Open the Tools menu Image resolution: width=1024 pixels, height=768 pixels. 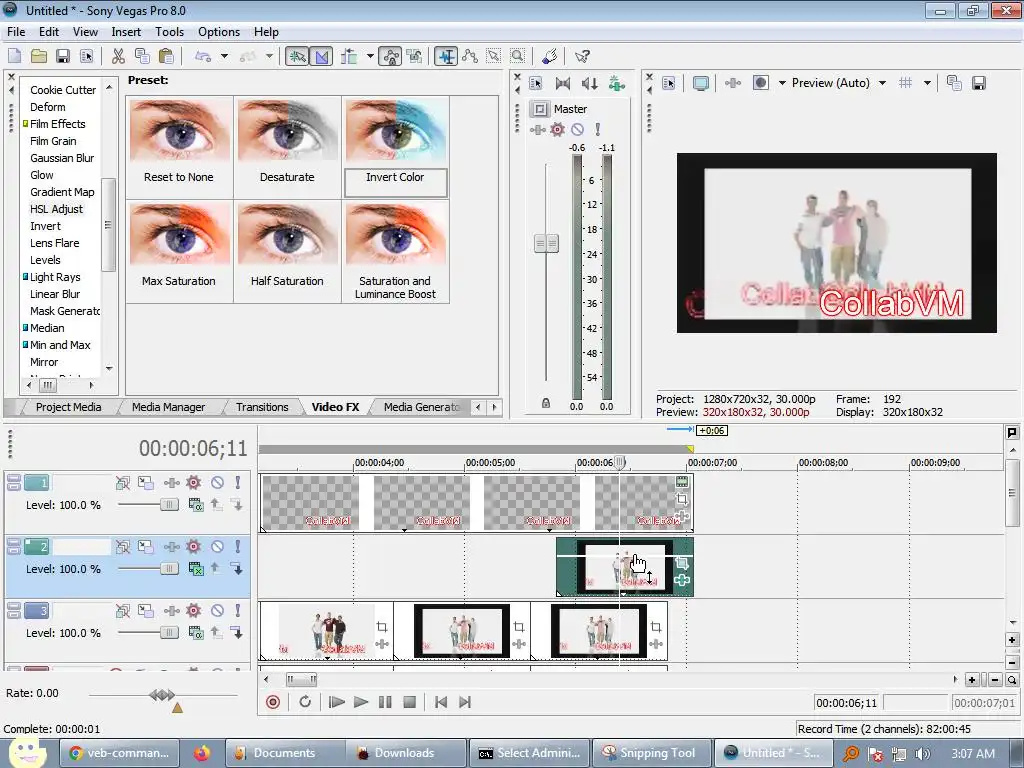(169, 31)
